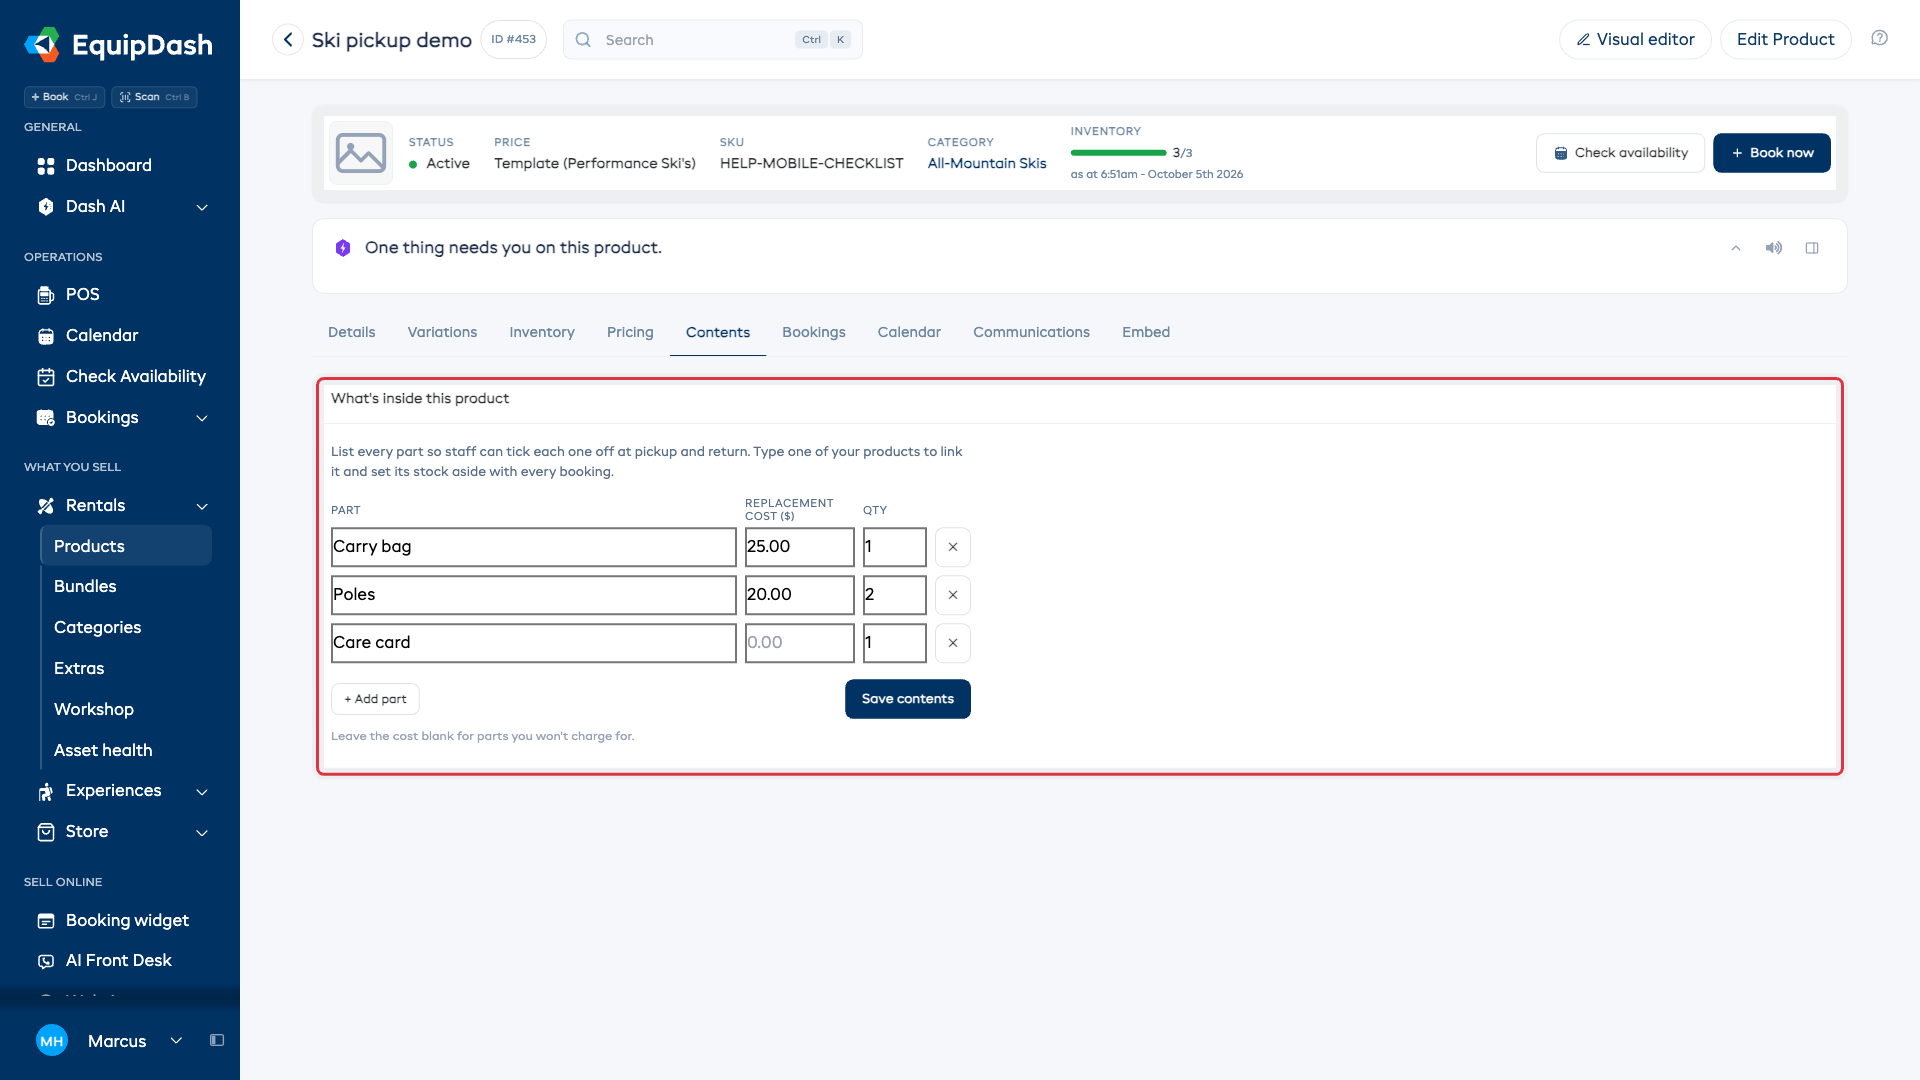Viewport: 1920px width, 1080px height.
Task: Click the product image placeholder thumbnail
Action: [361, 153]
